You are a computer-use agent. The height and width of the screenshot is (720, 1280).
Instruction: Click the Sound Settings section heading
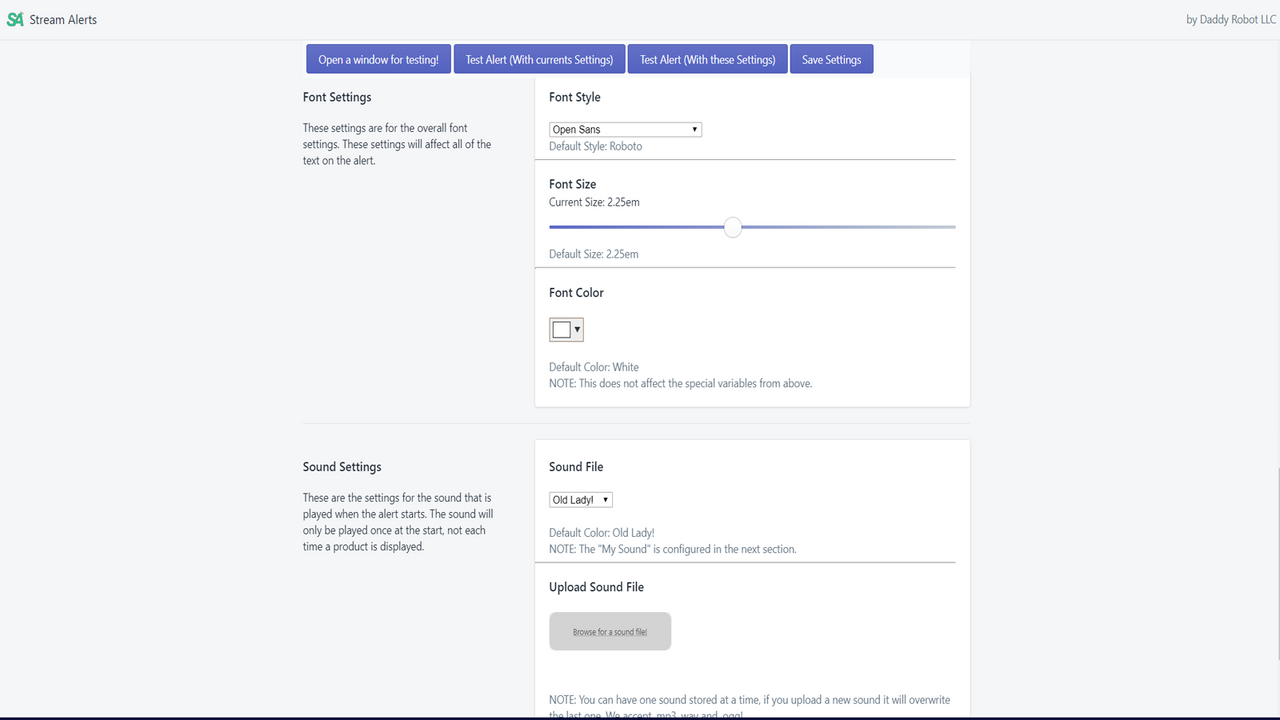coord(342,467)
